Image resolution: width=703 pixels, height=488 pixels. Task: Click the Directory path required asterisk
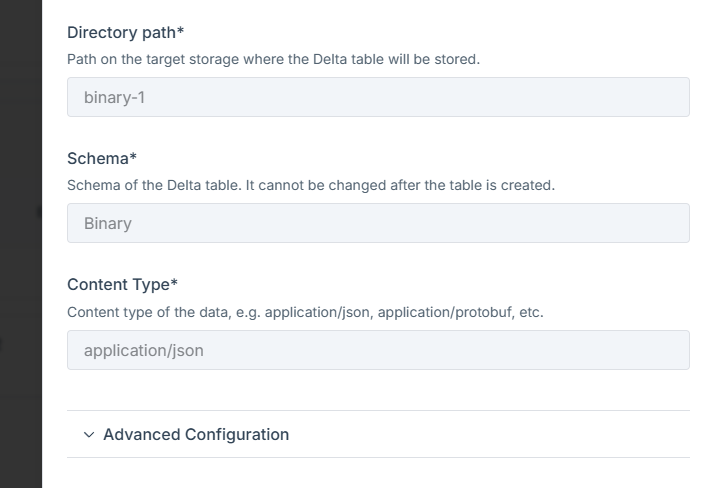click(x=180, y=30)
